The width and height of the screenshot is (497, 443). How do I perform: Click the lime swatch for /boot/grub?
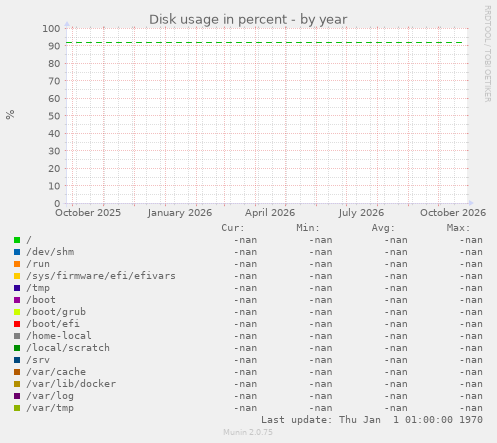17,312
